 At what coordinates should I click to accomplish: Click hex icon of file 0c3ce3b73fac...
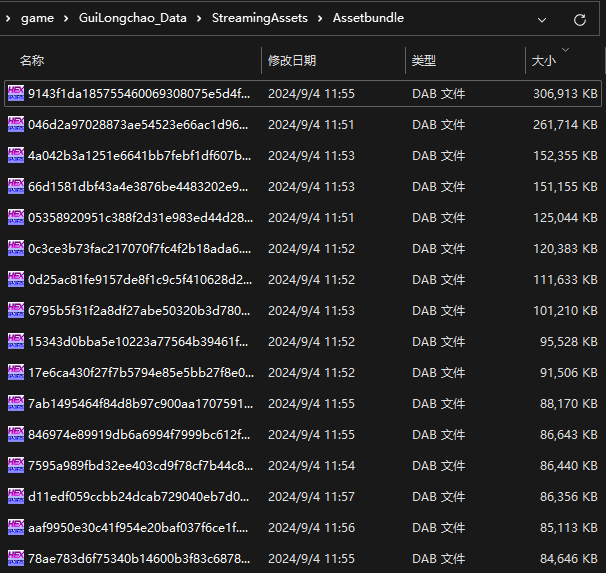pyautogui.click(x=16, y=248)
